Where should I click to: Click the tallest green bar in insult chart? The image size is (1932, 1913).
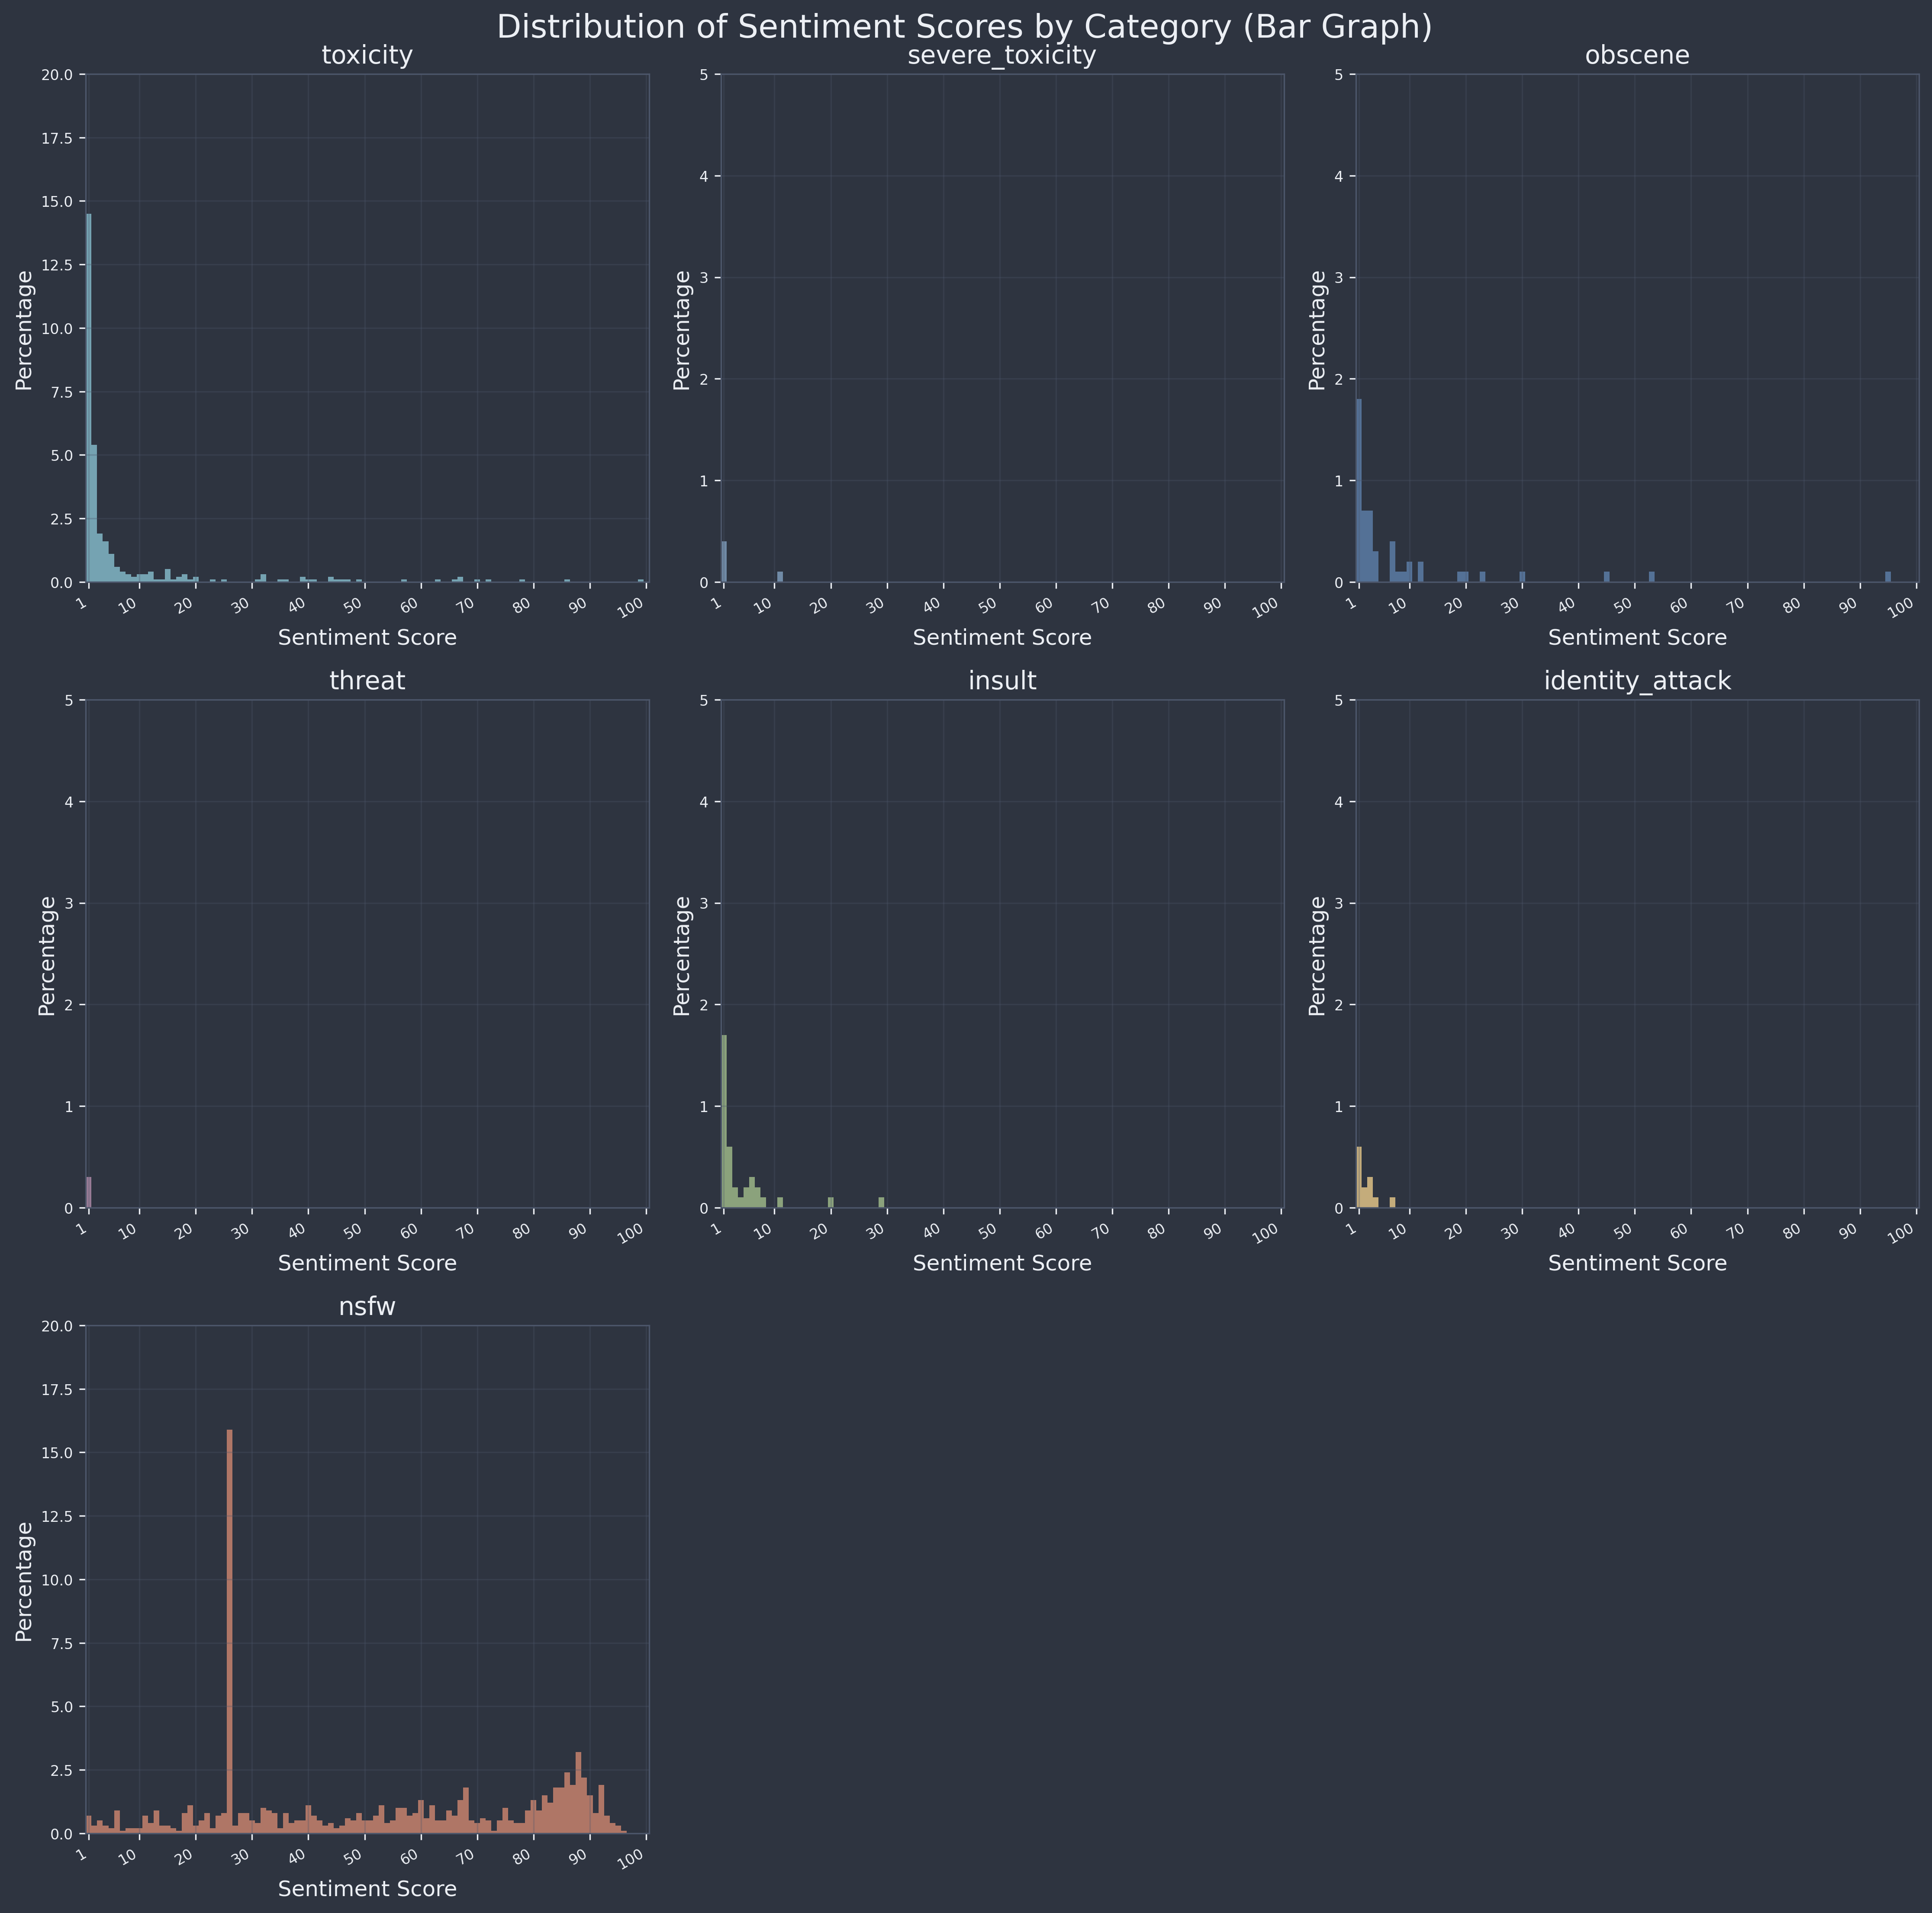coord(724,1121)
